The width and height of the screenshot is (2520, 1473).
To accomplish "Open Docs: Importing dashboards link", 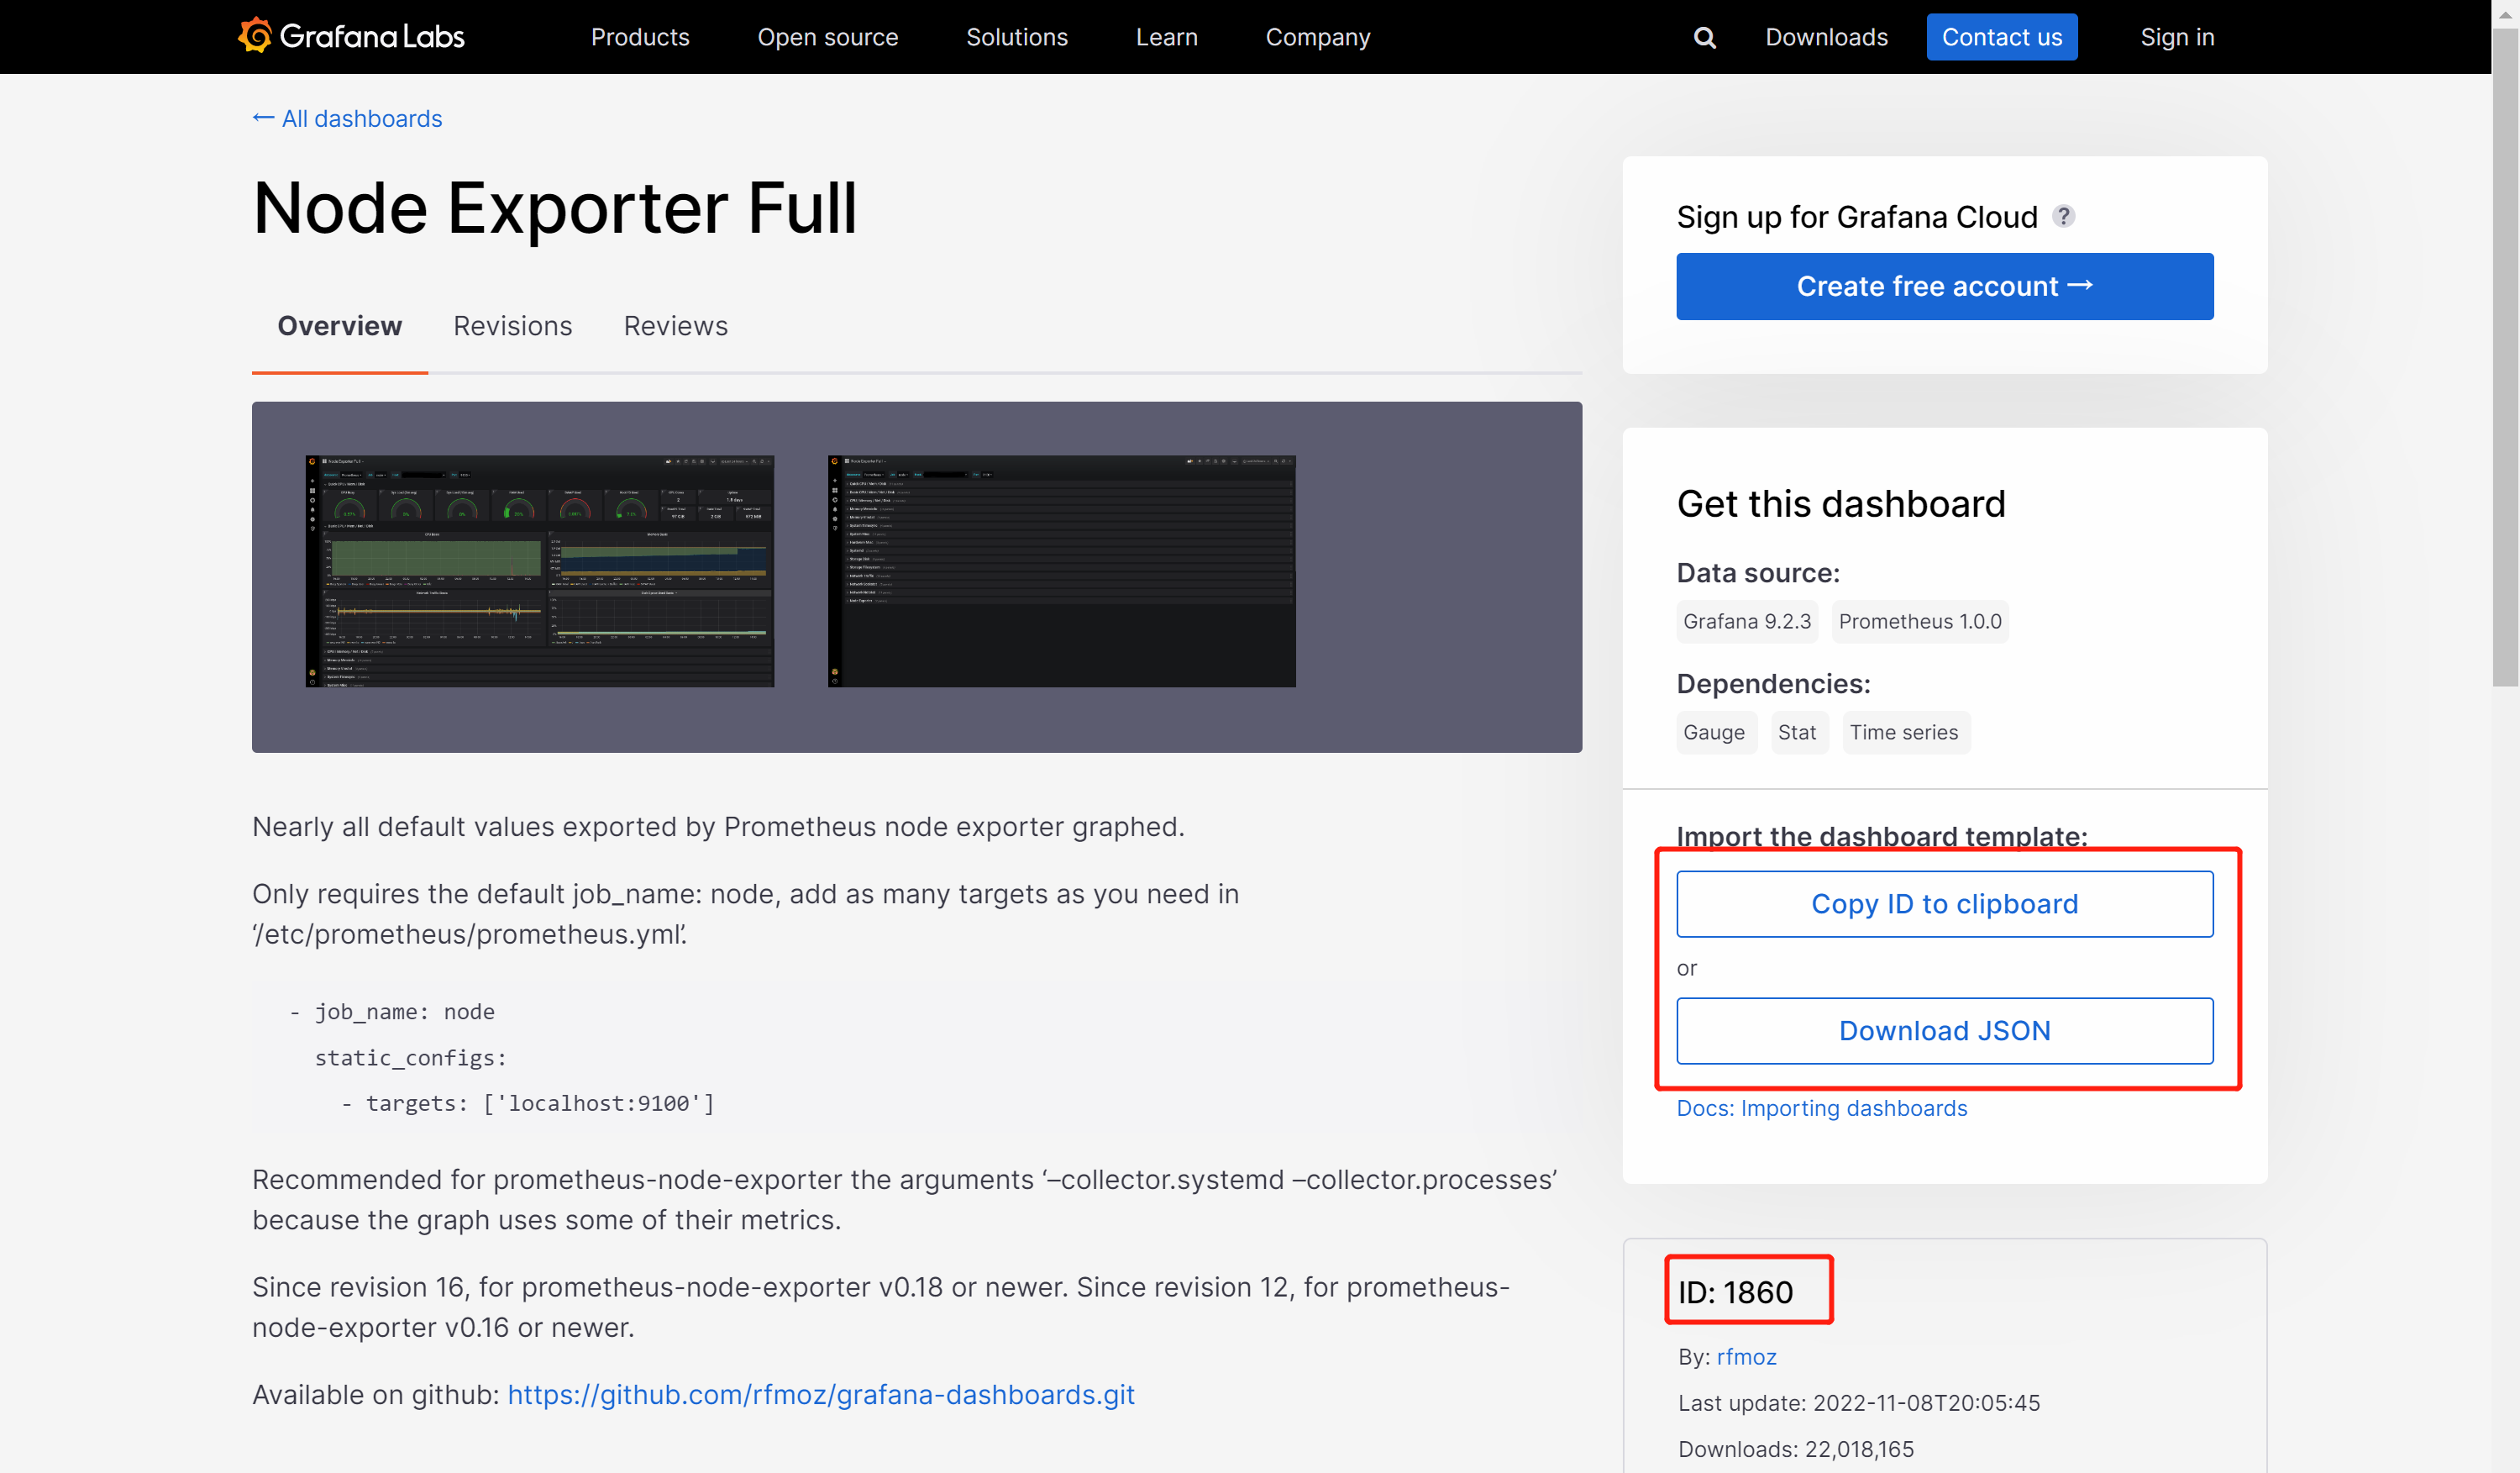I will coord(1821,1108).
